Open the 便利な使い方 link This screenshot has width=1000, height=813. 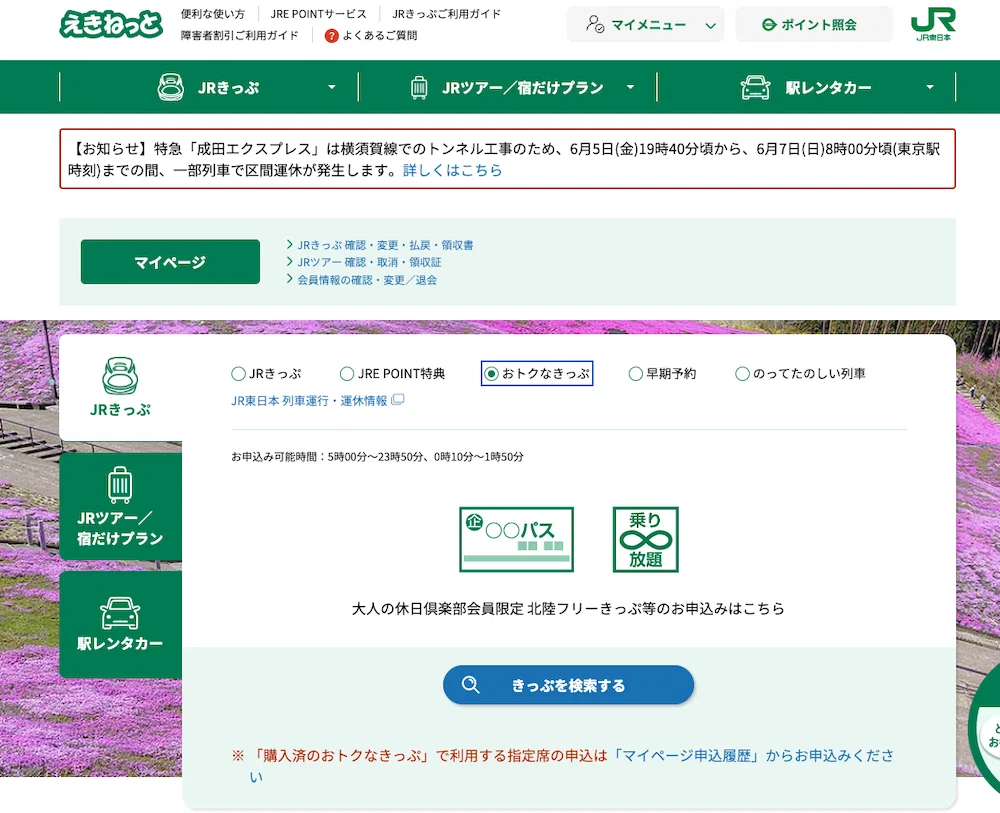pos(212,13)
